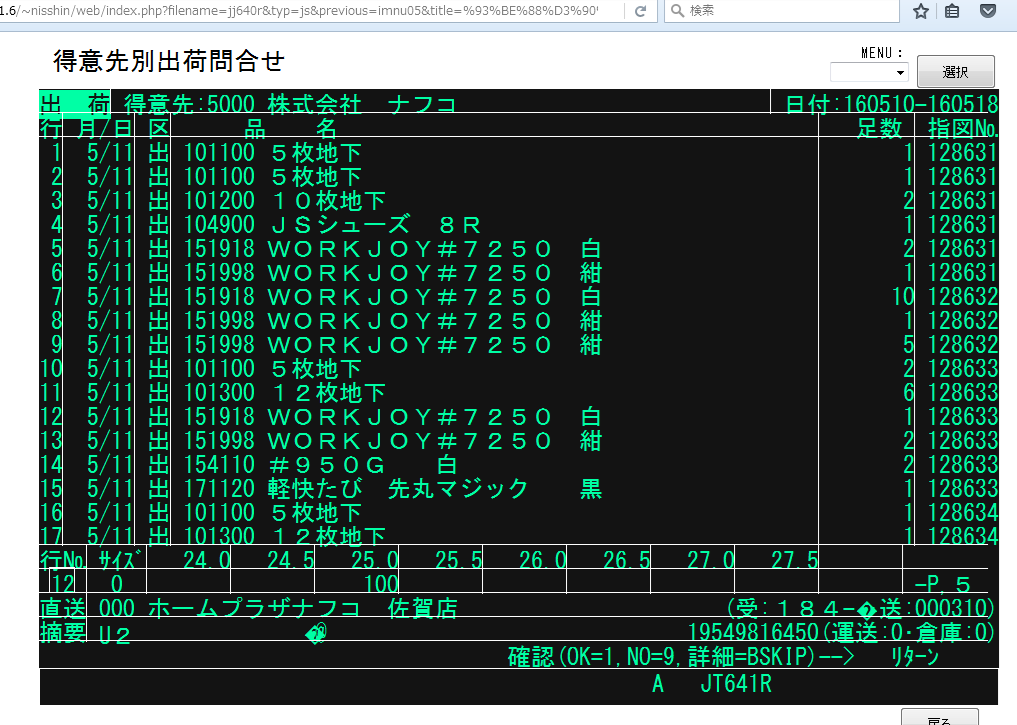Open the bookmarks list icon
Image resolution: width=1017 pixels, height=725 pixels.
pyautogui.click(x=953, y=11)
